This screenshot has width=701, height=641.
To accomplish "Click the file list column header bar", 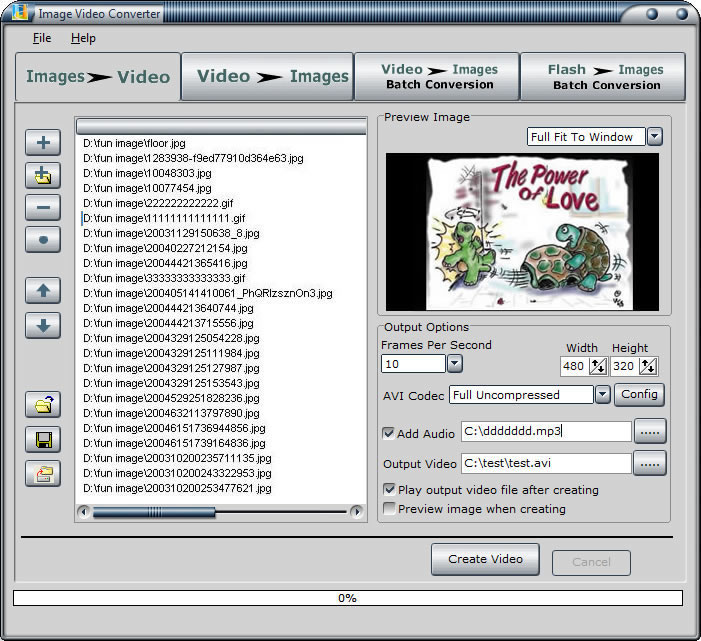I will (221, 126).
